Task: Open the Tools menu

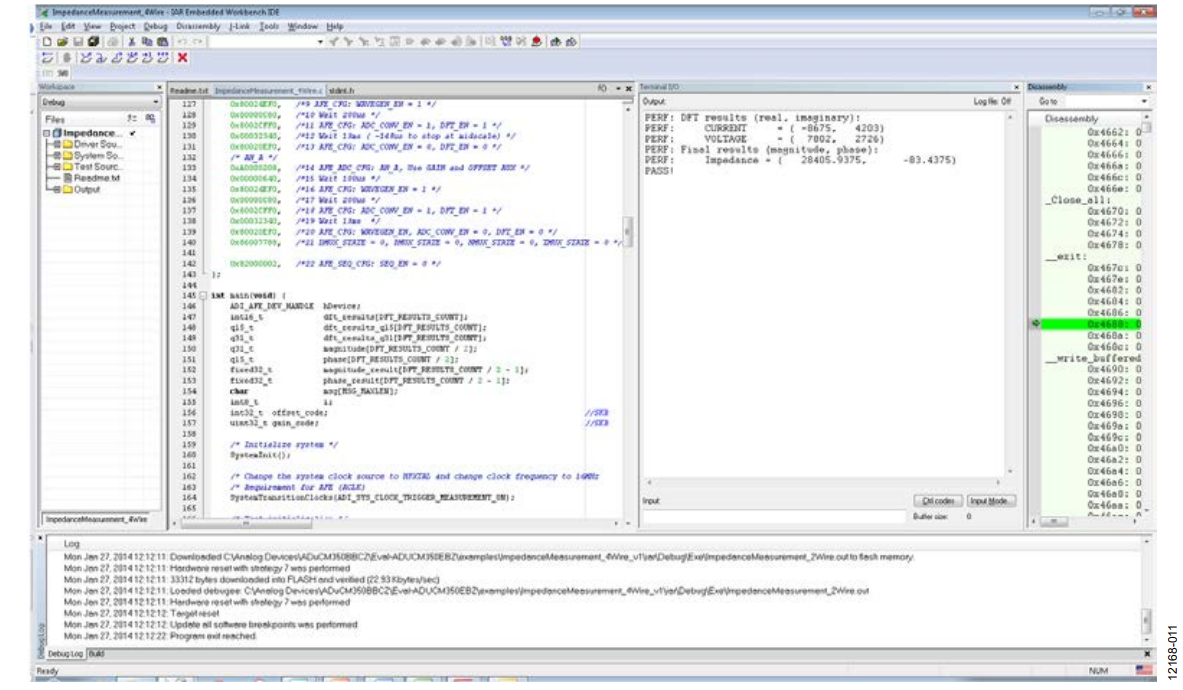Action: (269, 26)
